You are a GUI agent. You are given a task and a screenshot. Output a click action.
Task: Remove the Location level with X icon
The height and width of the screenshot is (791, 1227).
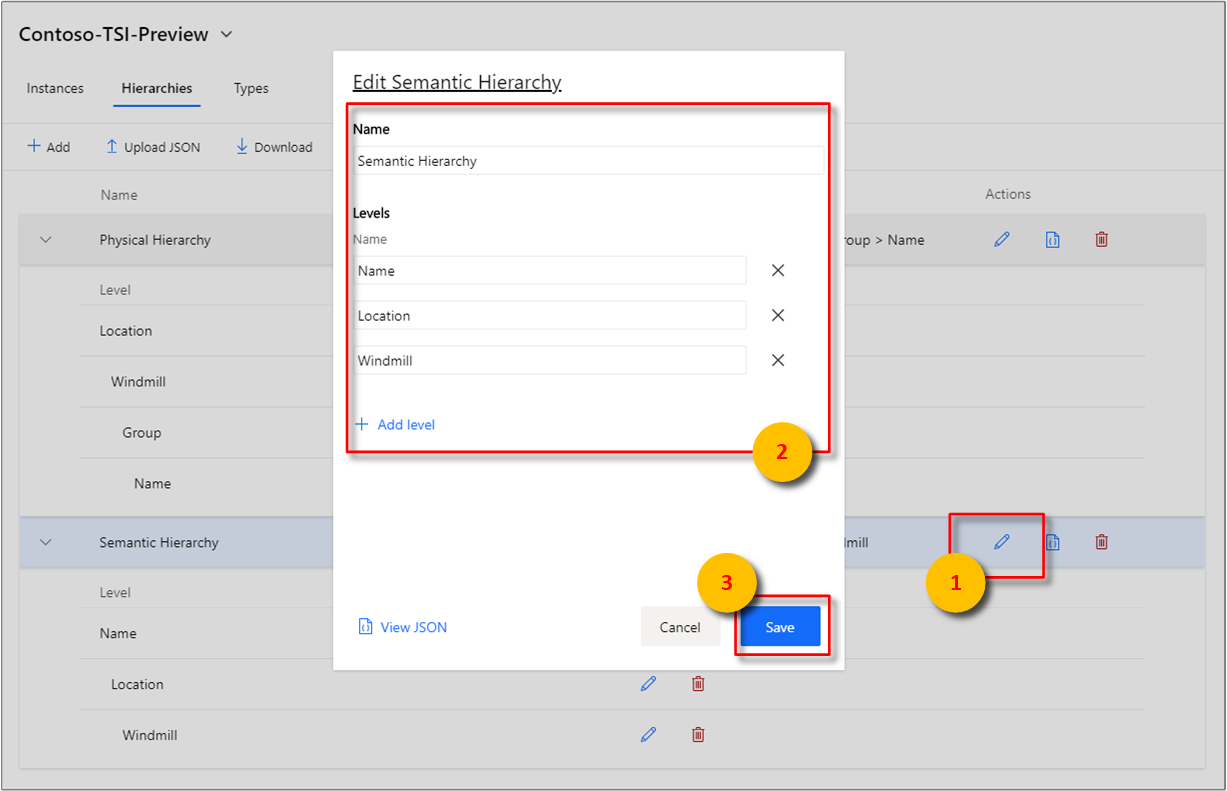[778, 316]
